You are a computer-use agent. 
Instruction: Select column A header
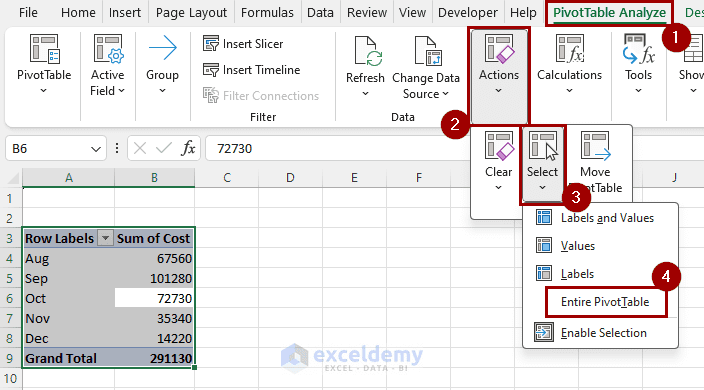[69, 178]
